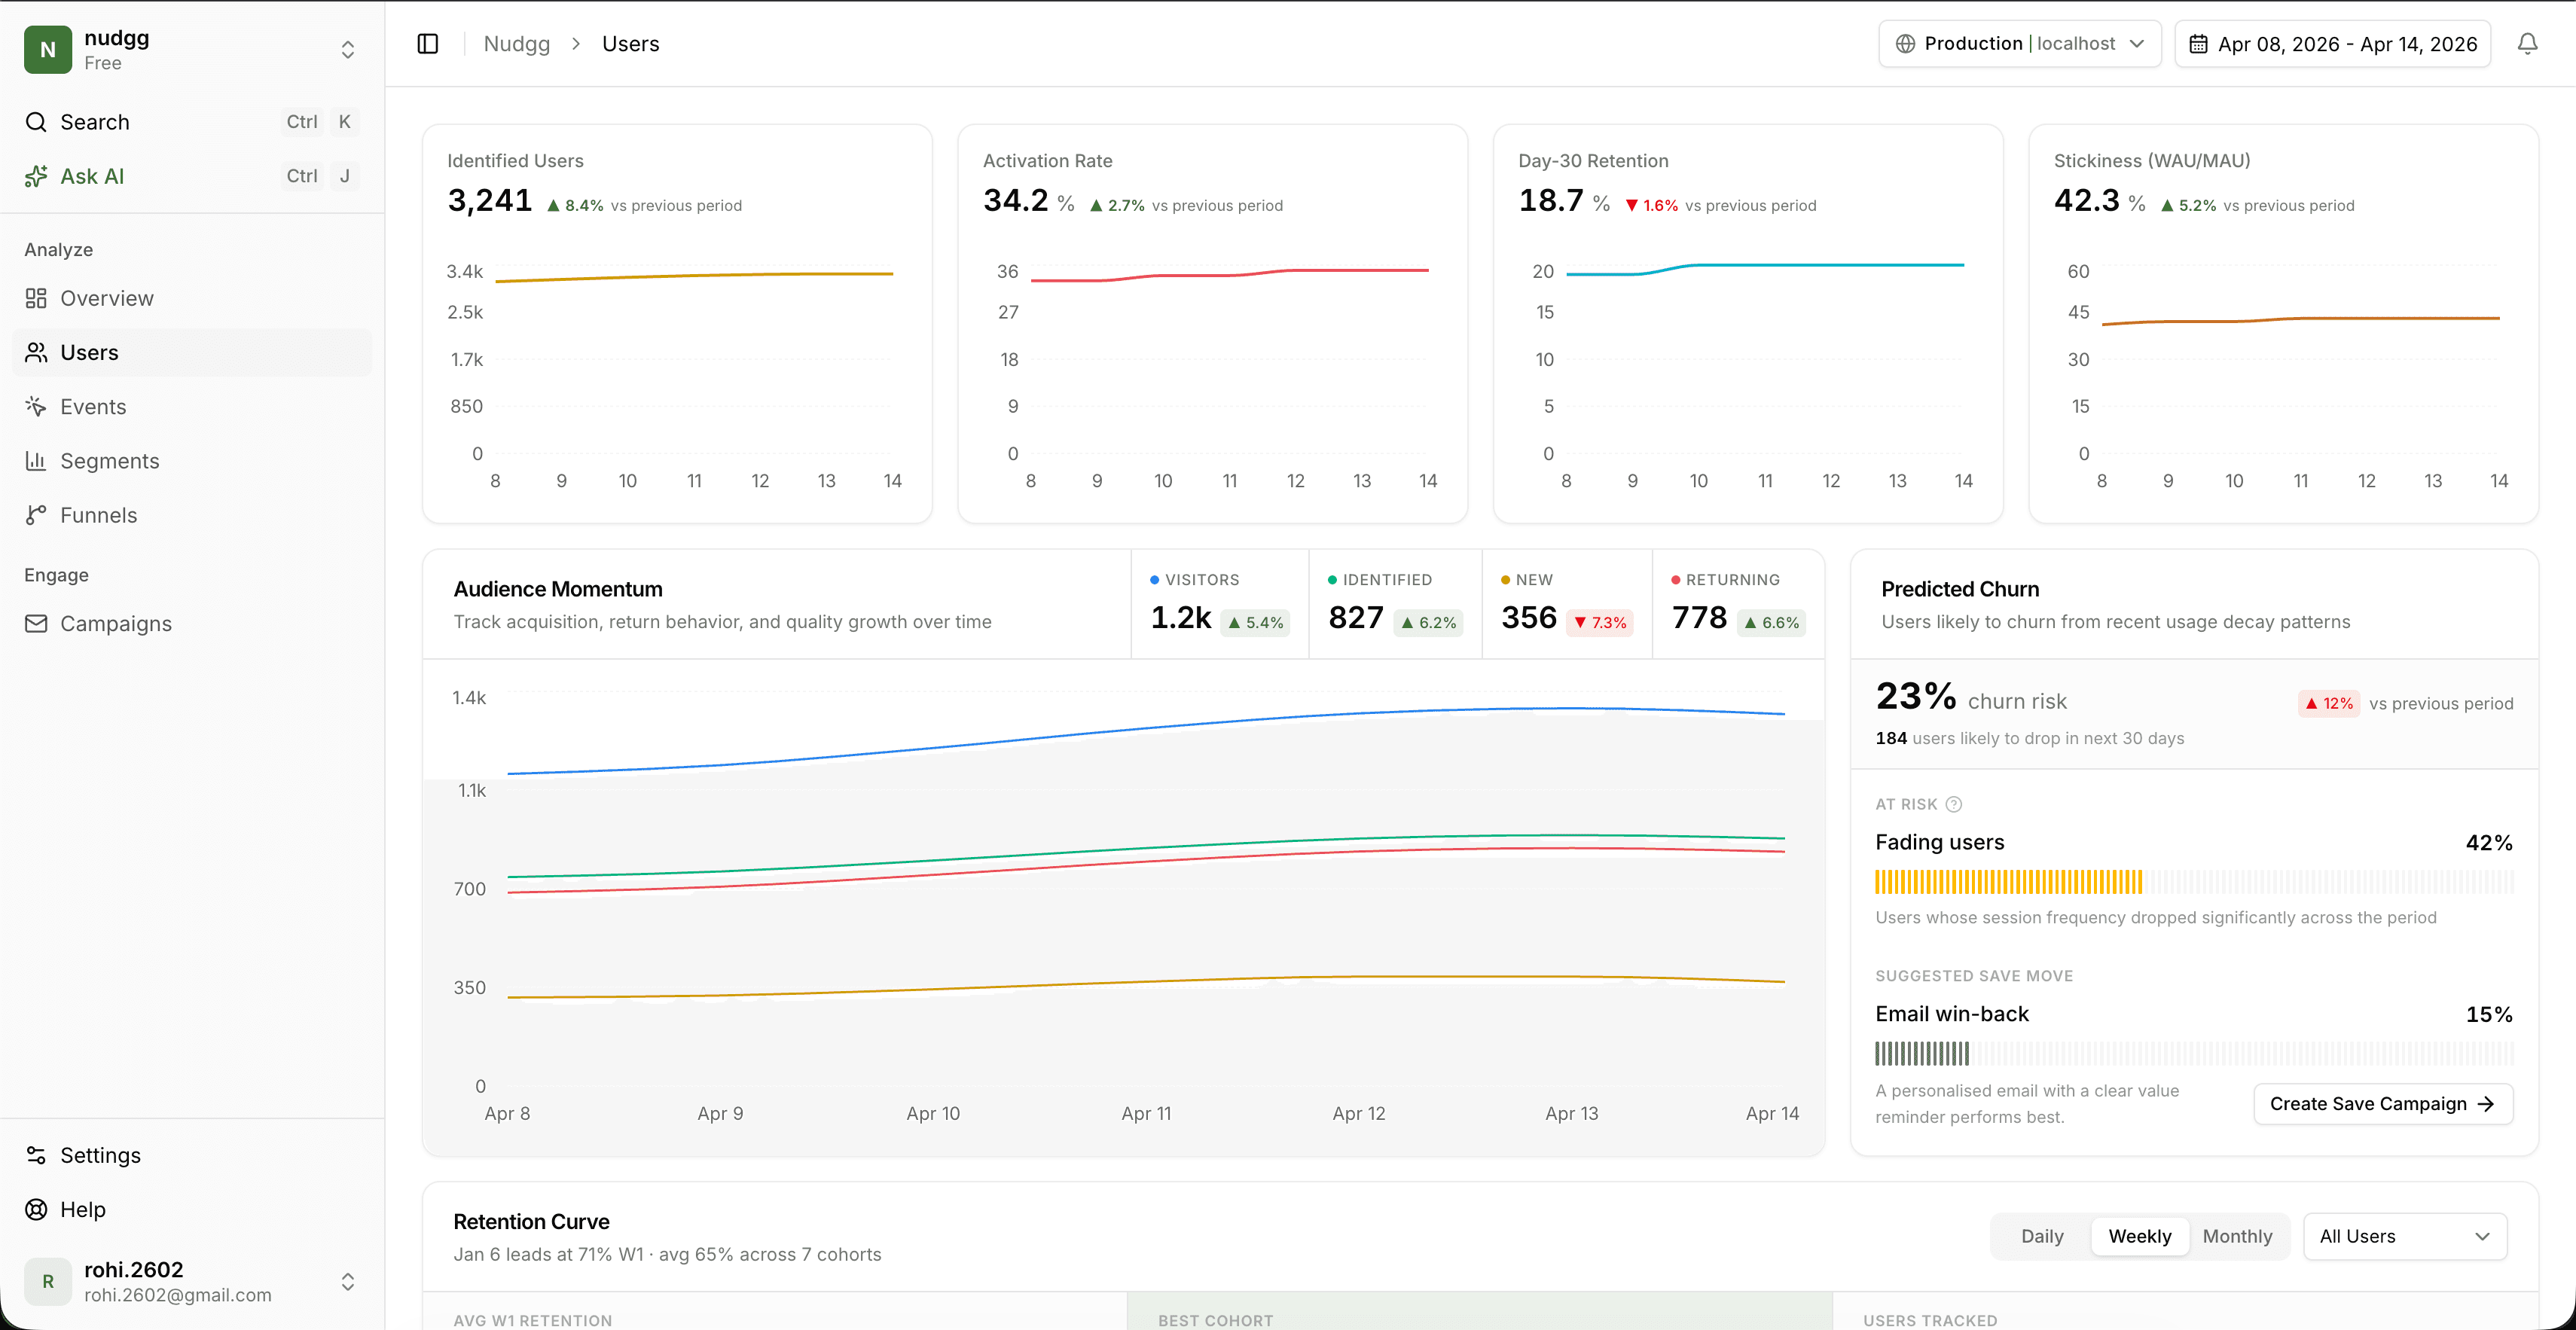
Task: Click the 12% churn change badge
Action: [x=2329, y=703]
